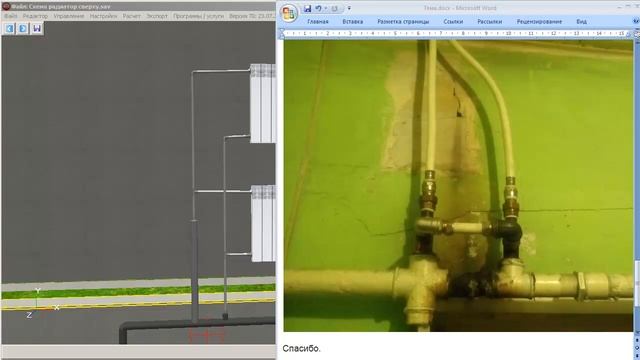Image resolution: width=640 pixels, height=360 pixels.
Task: Go to the Рассылки ribbon tab
Action: click(x=489, y=22)
